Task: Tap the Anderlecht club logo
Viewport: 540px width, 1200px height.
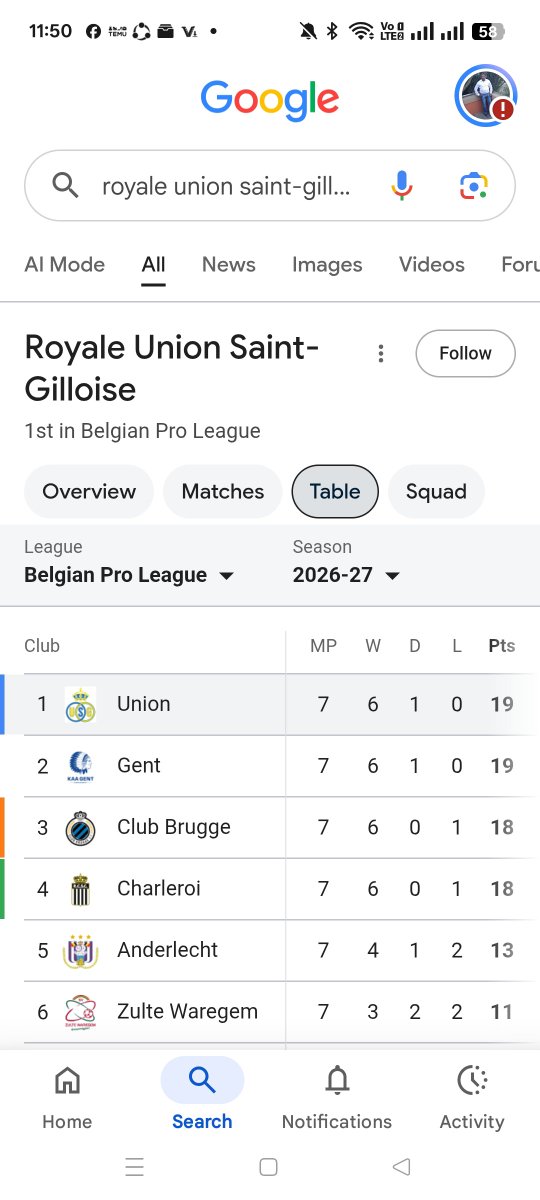Action: coord(80,951)
